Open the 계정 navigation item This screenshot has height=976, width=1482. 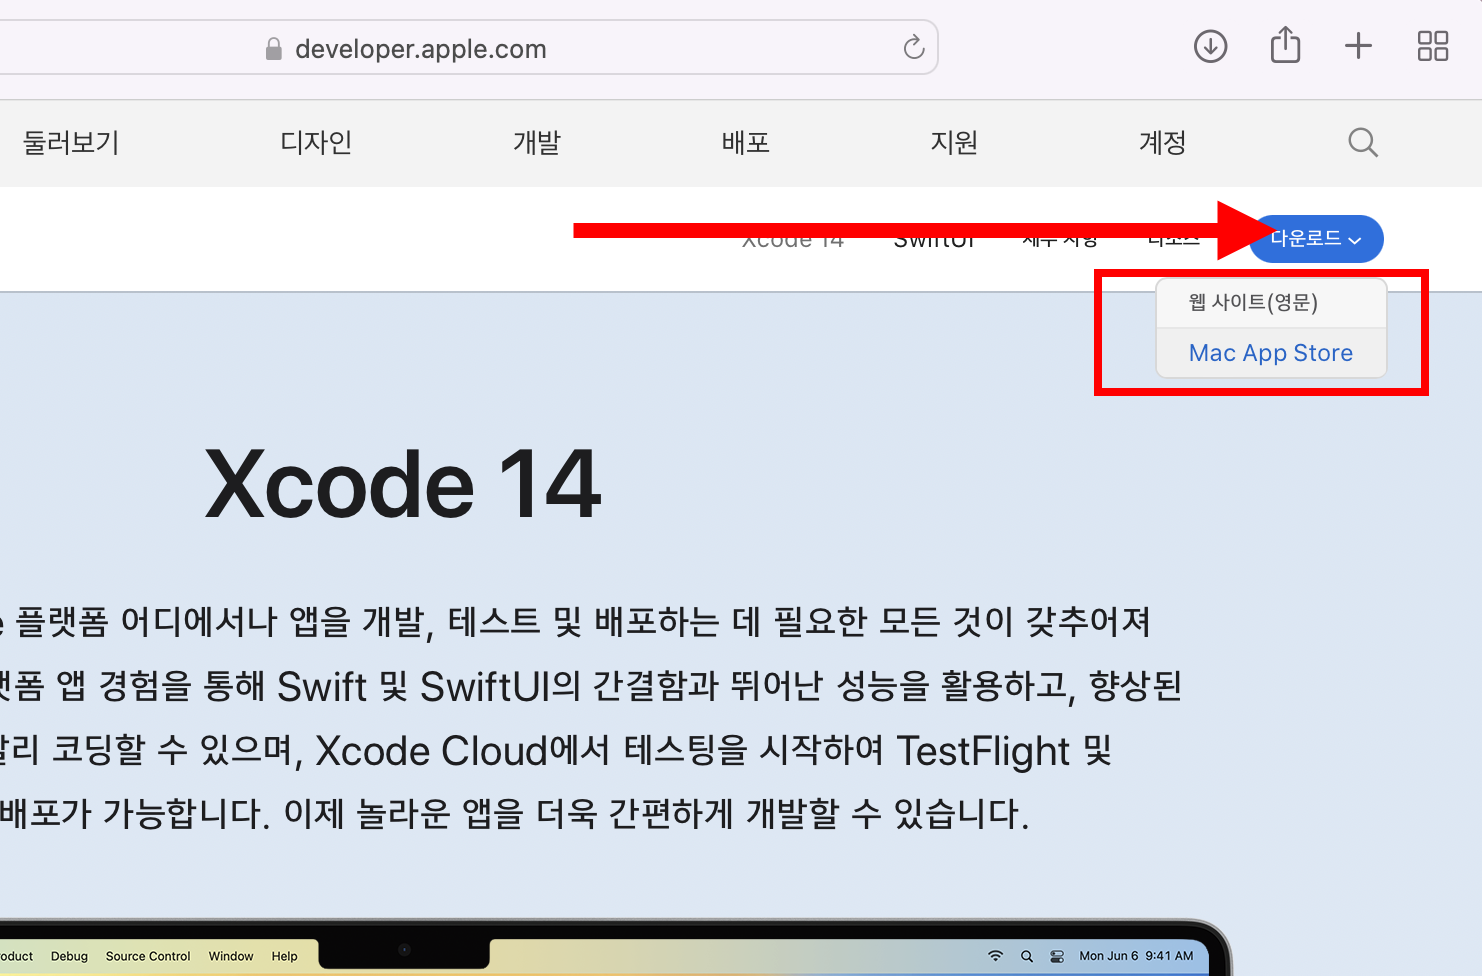point(1162,143)
